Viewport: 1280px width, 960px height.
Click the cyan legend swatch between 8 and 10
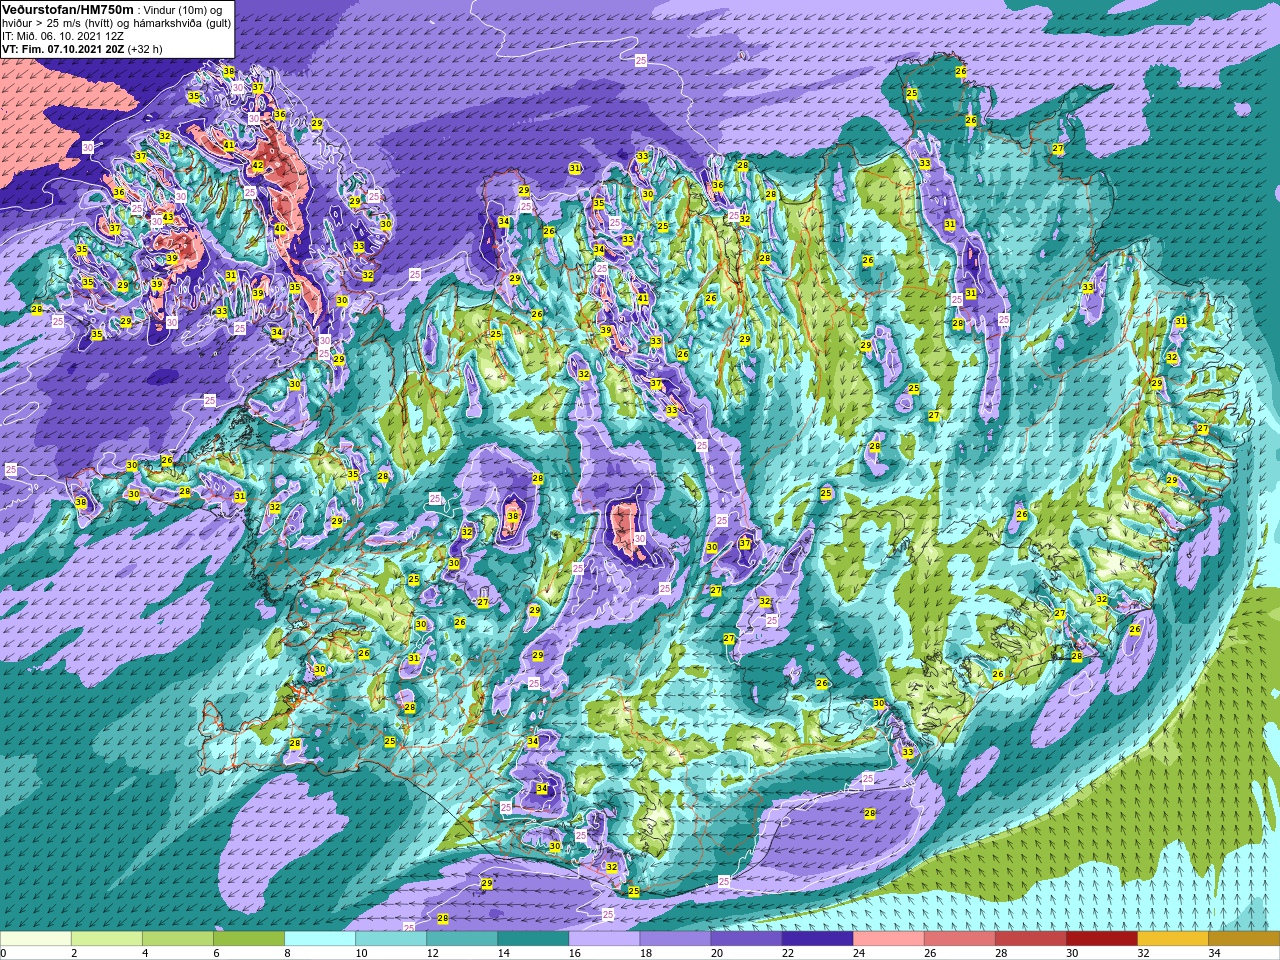[x=320, y=939]
